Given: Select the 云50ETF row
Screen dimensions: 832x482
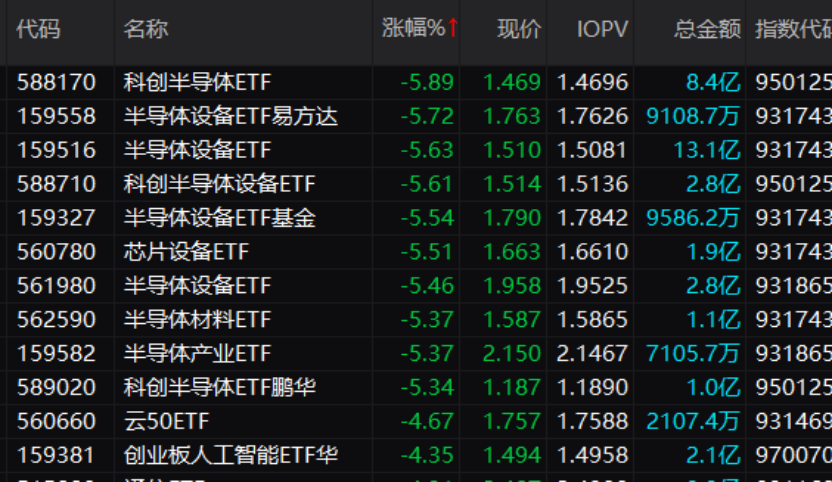Looking at the screenshot, I should click(x=166, y=421).
